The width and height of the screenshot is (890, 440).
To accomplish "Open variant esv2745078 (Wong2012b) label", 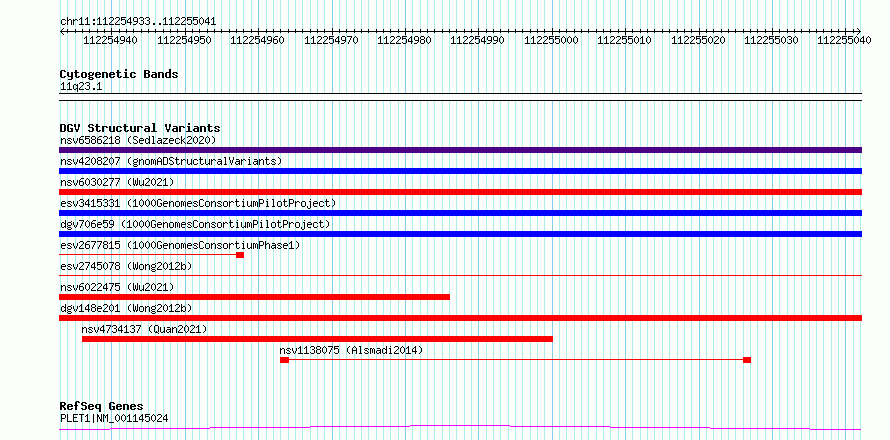I will point(126,266).
